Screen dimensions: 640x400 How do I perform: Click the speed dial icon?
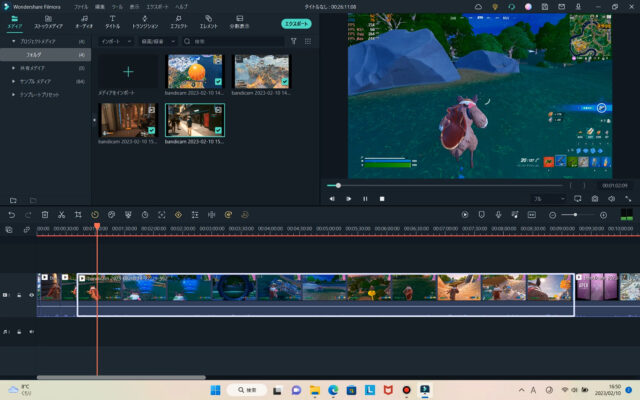point(95,215)
